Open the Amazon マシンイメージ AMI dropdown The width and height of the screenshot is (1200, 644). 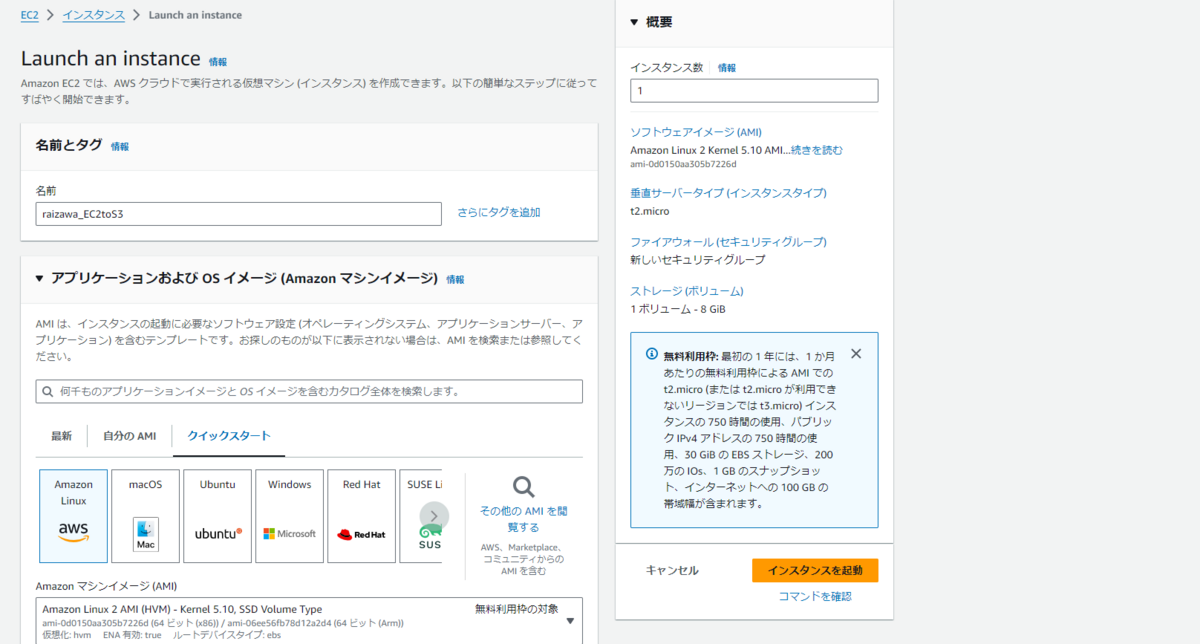(x=309, y=620)
